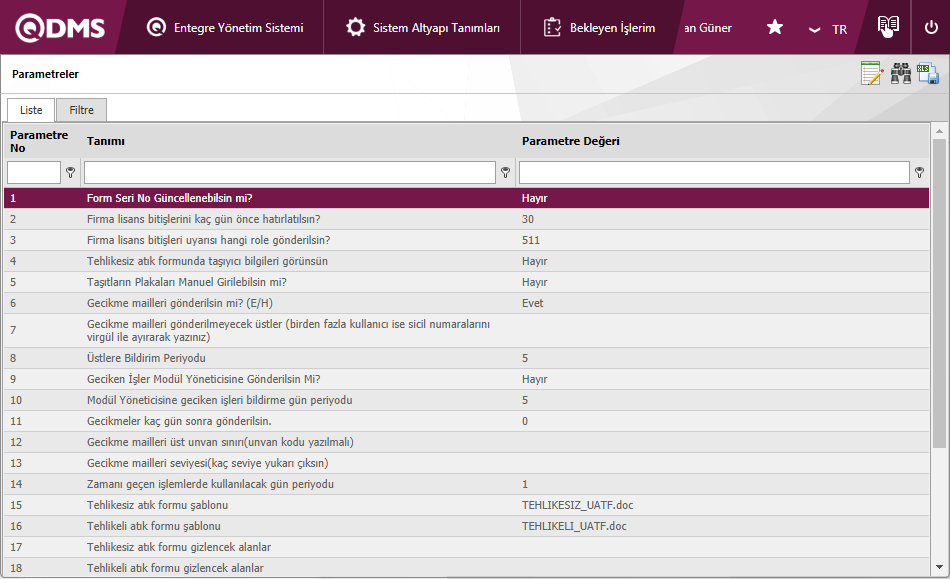This screenshot has width=950, height=579.
Task: Click the vertical scrollbar of the list
Action: tap(939, 290)
